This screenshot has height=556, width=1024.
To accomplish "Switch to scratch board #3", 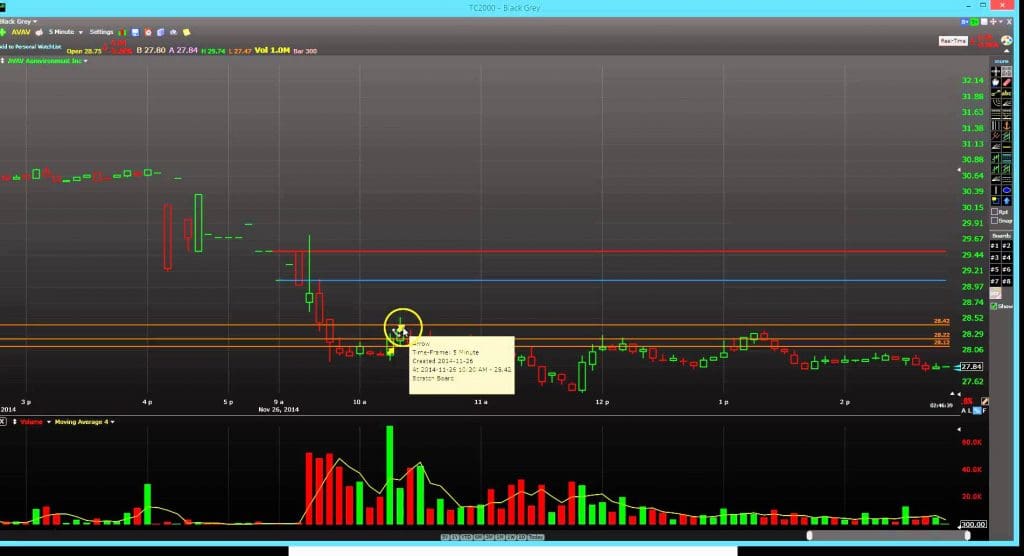I will 995,258.
